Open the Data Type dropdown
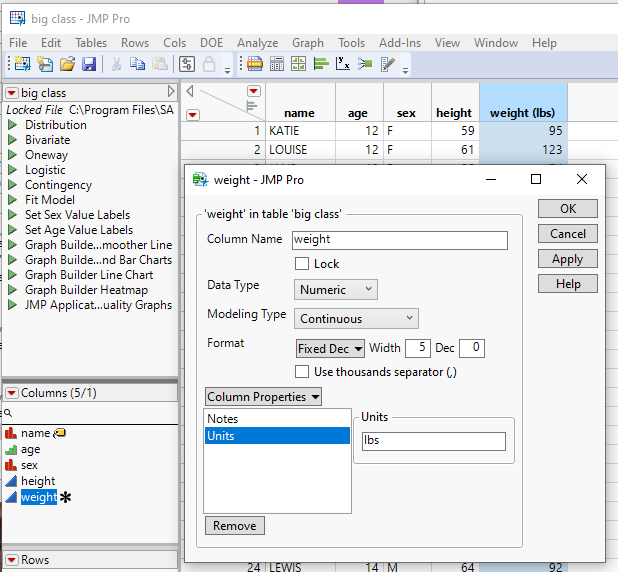The height and width of the screenshot is (572, 618). pos(336,290)
